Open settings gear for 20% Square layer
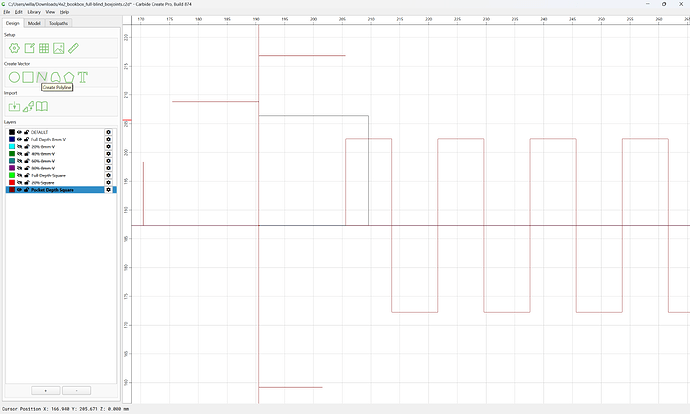Image resolution: width=690 pixels, height=414 pixels. click(108, 183)
